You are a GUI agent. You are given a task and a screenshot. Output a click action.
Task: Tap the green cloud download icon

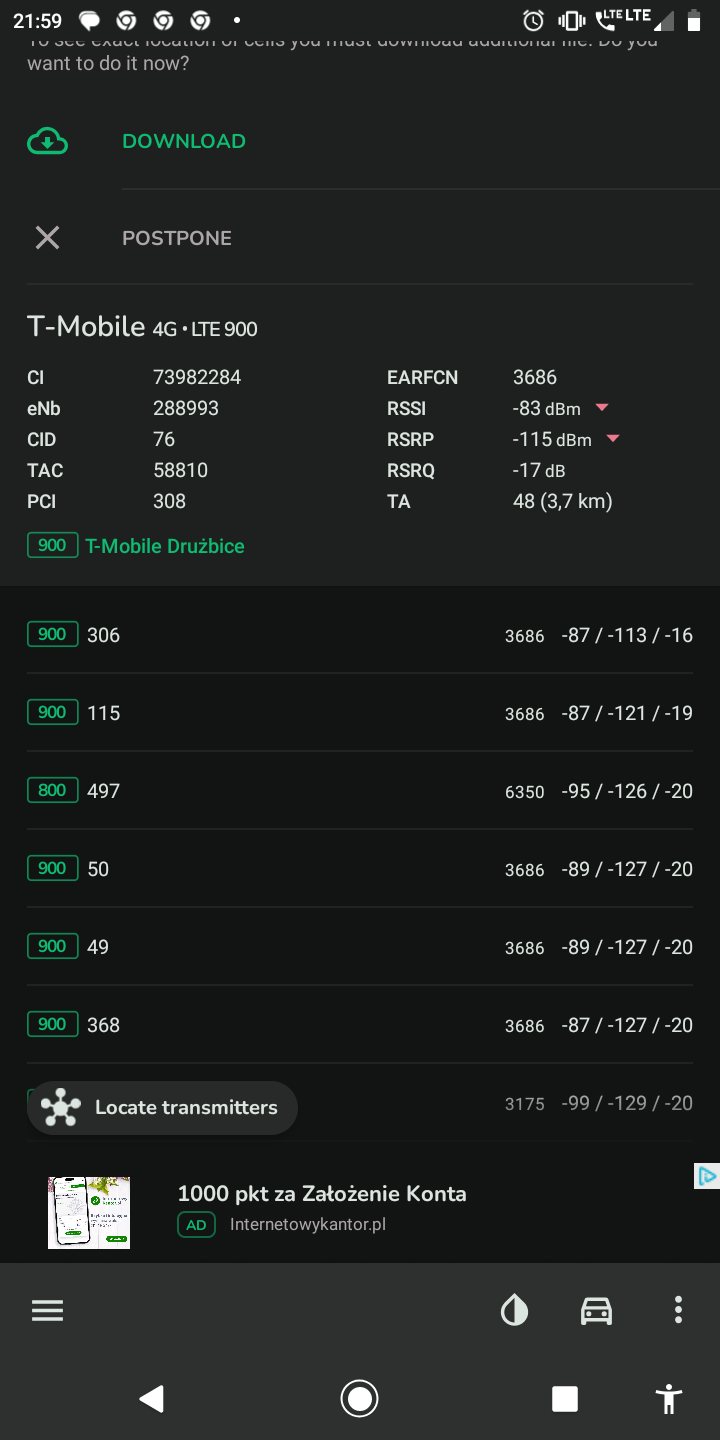(47, 142)
